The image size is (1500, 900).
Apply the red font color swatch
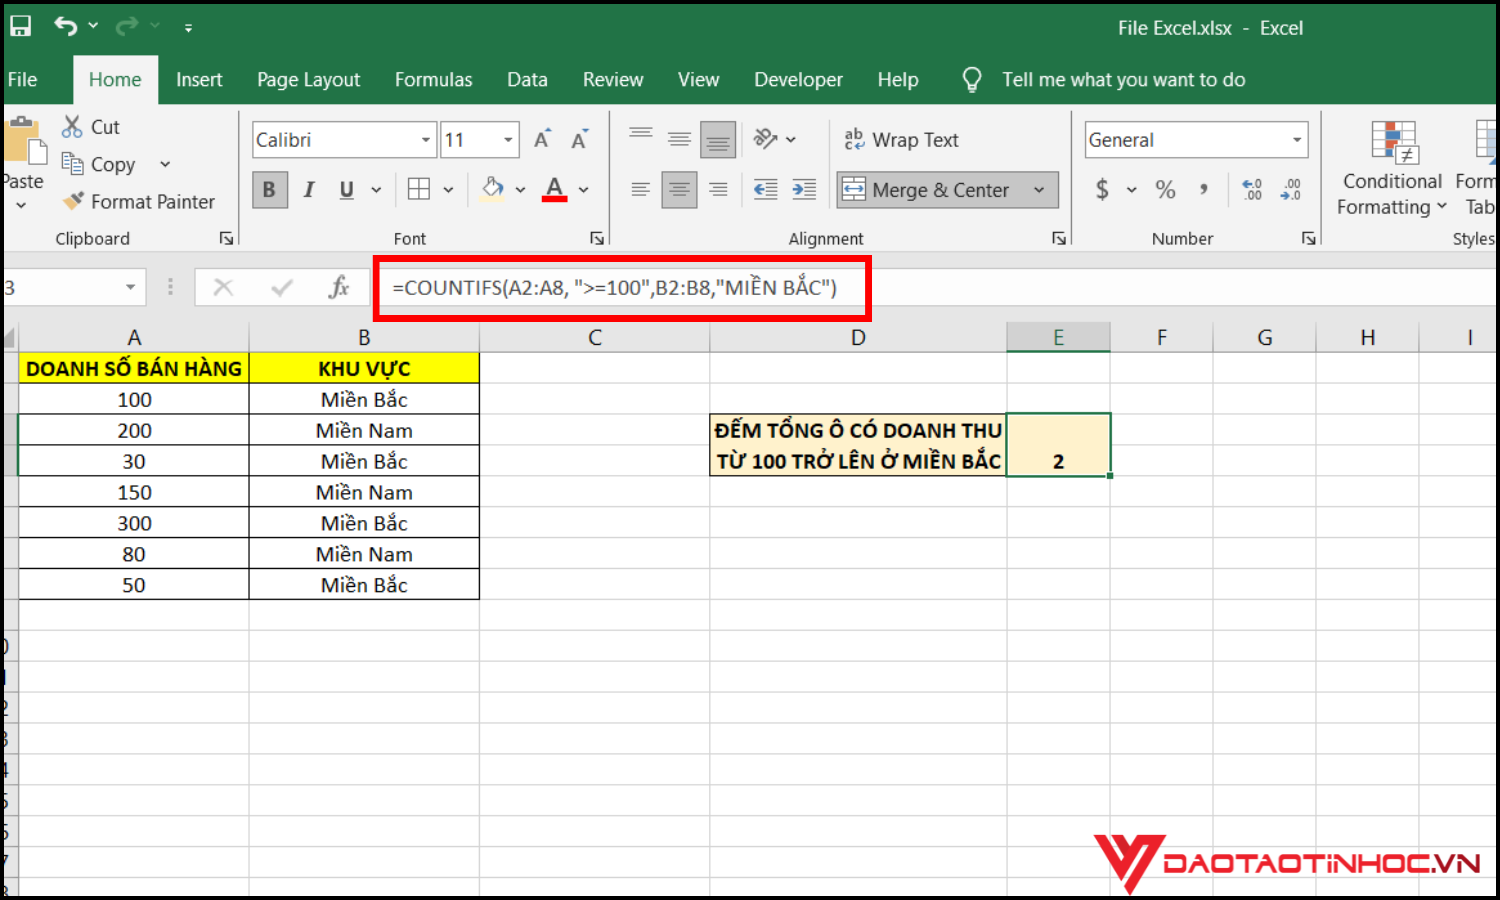coord(555,189)
